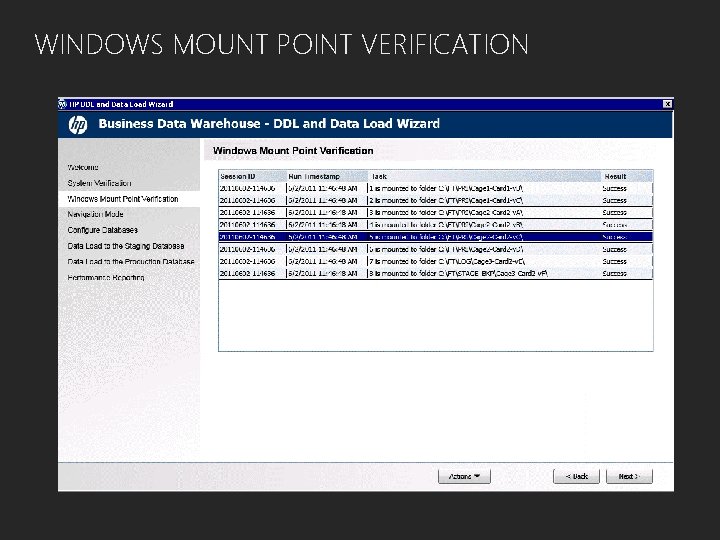Viewport: 720px width, 540px height.
Task: Close the DDL and Data Load Wizard window
Action: point(667,104)
